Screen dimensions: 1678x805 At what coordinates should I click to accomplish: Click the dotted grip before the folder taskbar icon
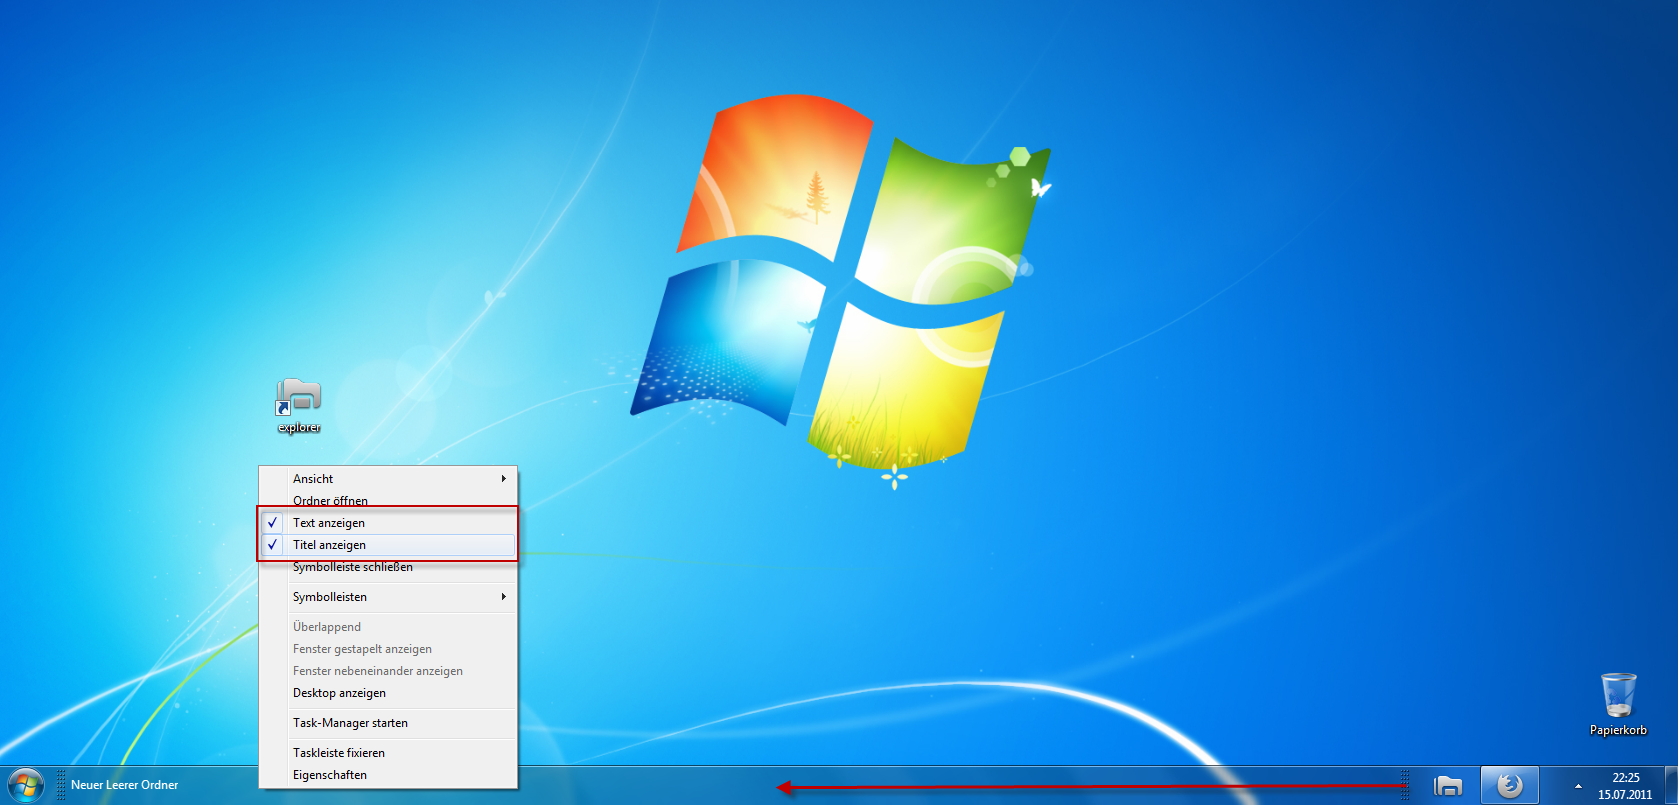click(1405, 786)
